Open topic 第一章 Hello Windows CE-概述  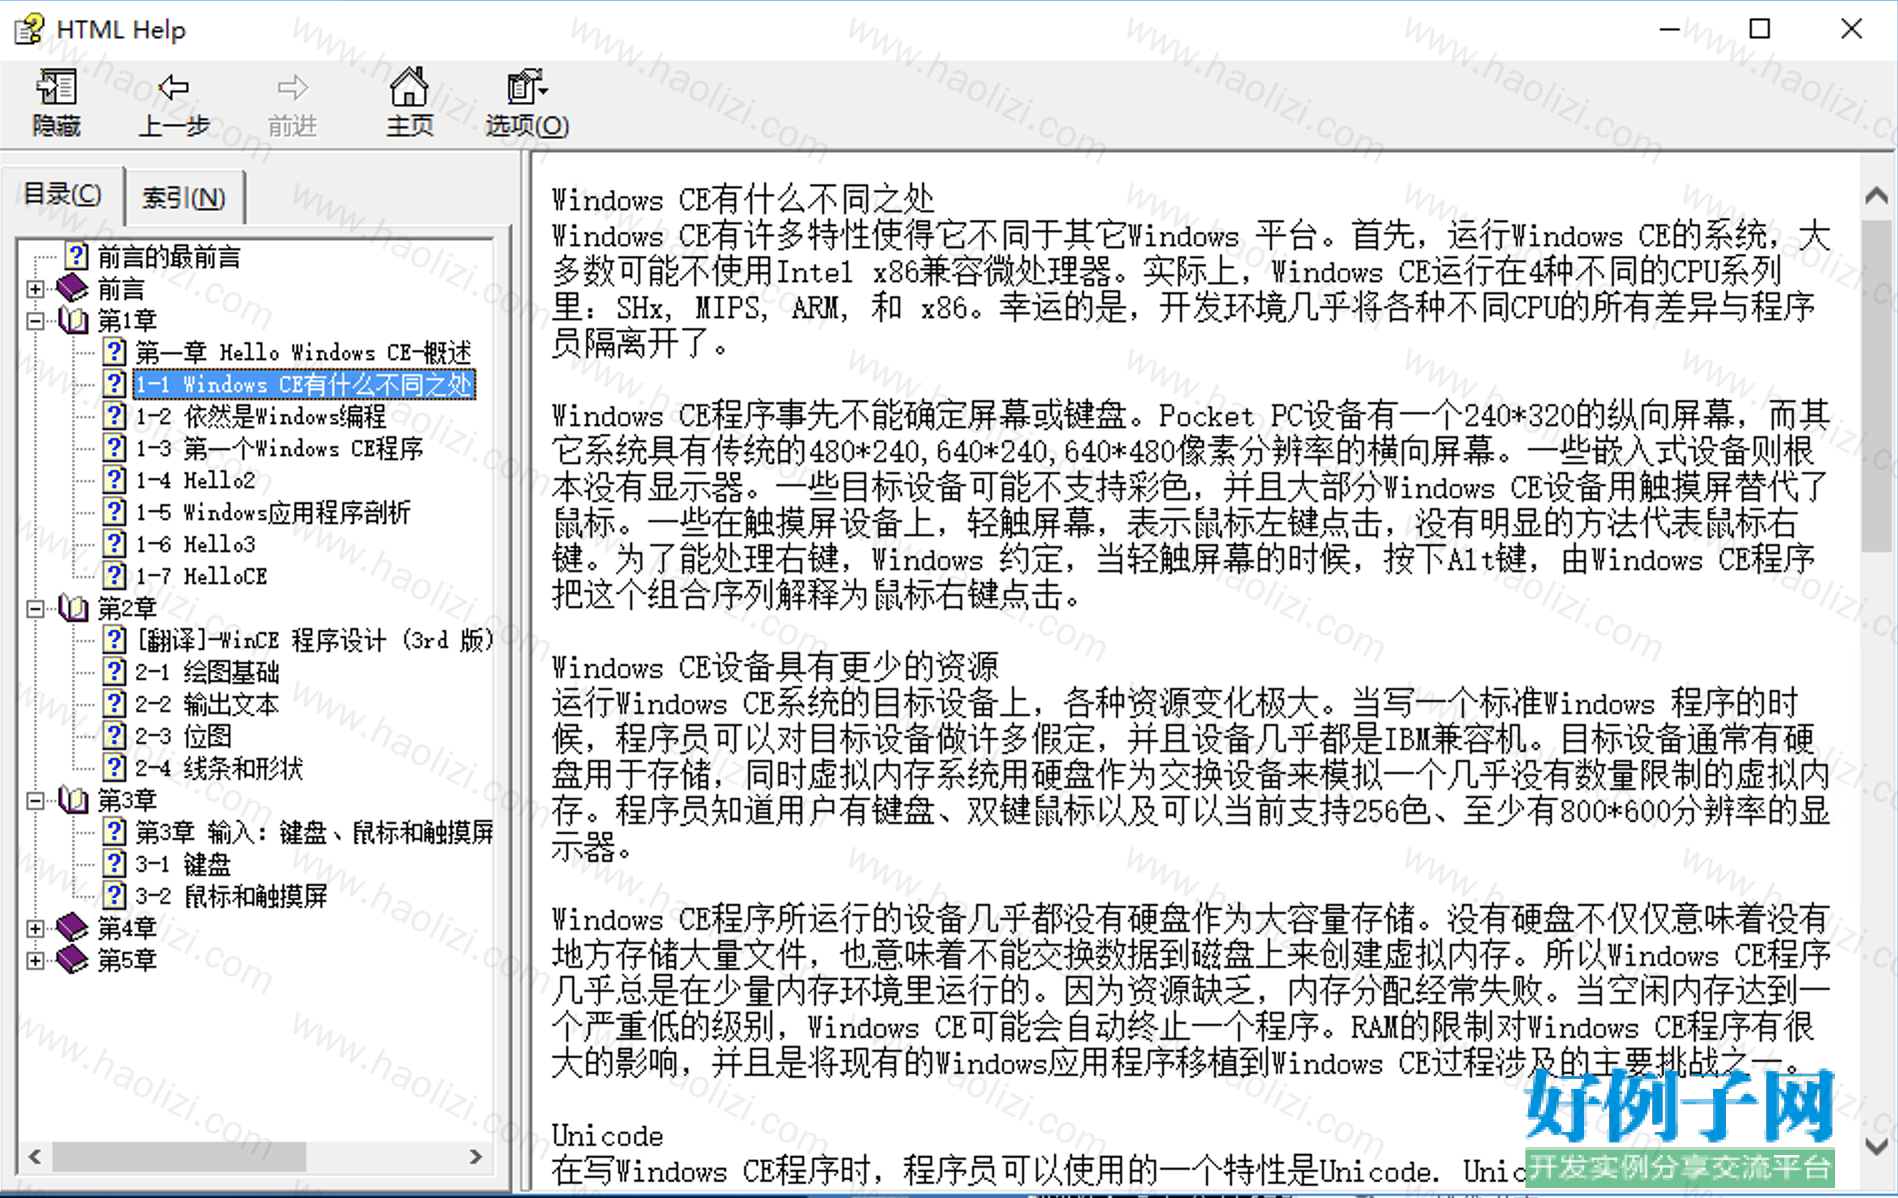[x=303, y=352]
